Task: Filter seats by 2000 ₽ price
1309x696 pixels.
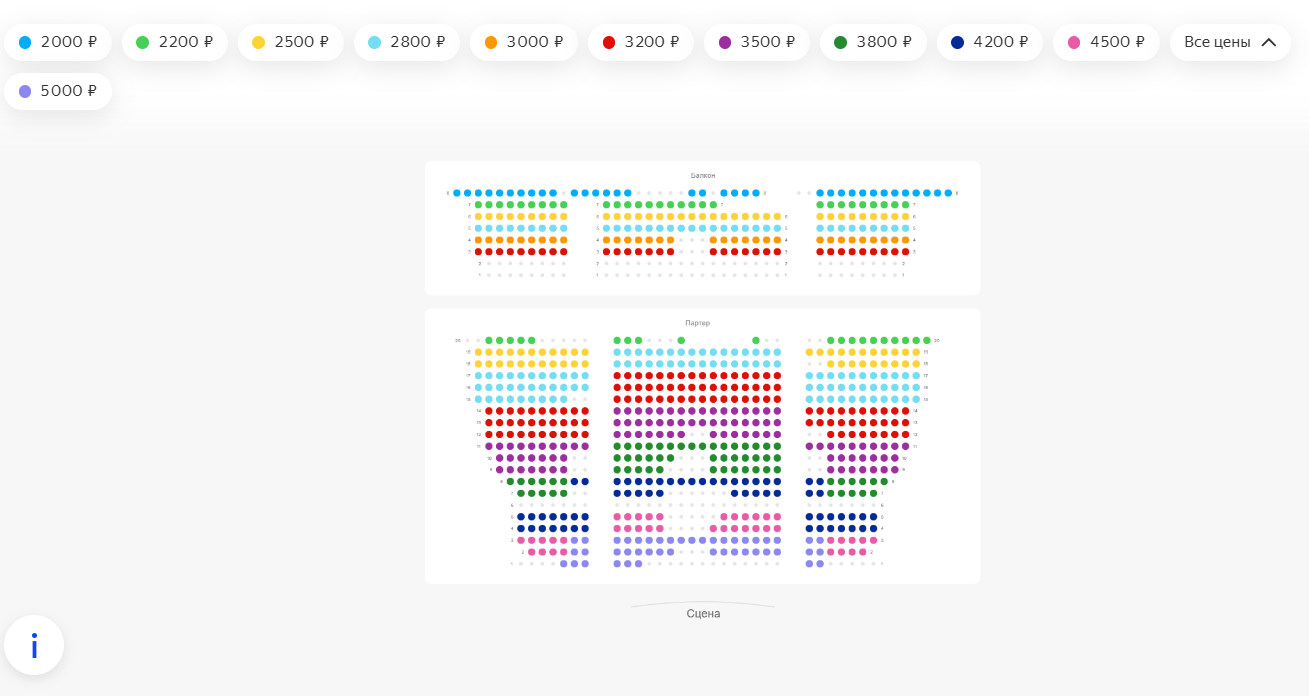Action: coord(58,42)
